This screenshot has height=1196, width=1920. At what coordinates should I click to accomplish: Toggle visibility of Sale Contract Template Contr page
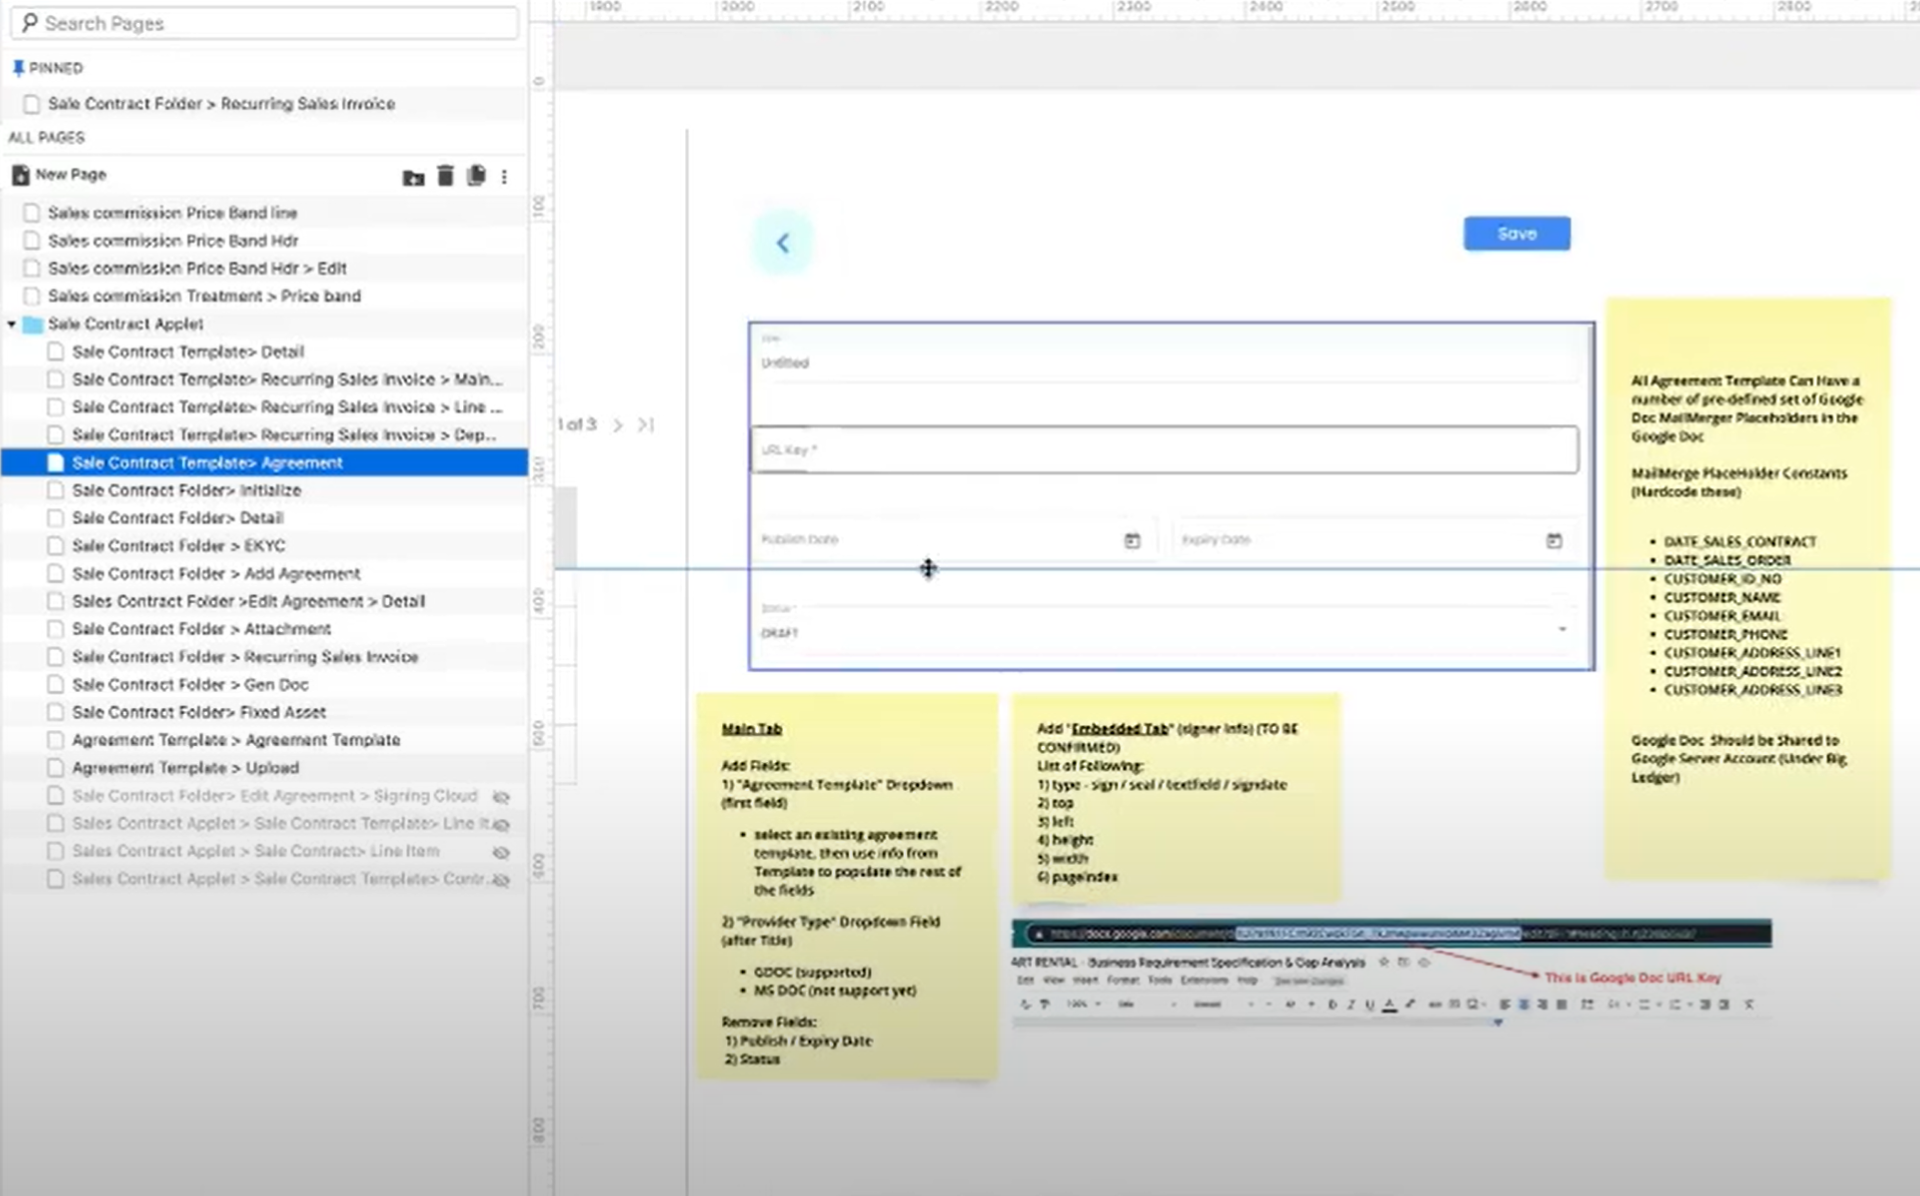(501, 881)
